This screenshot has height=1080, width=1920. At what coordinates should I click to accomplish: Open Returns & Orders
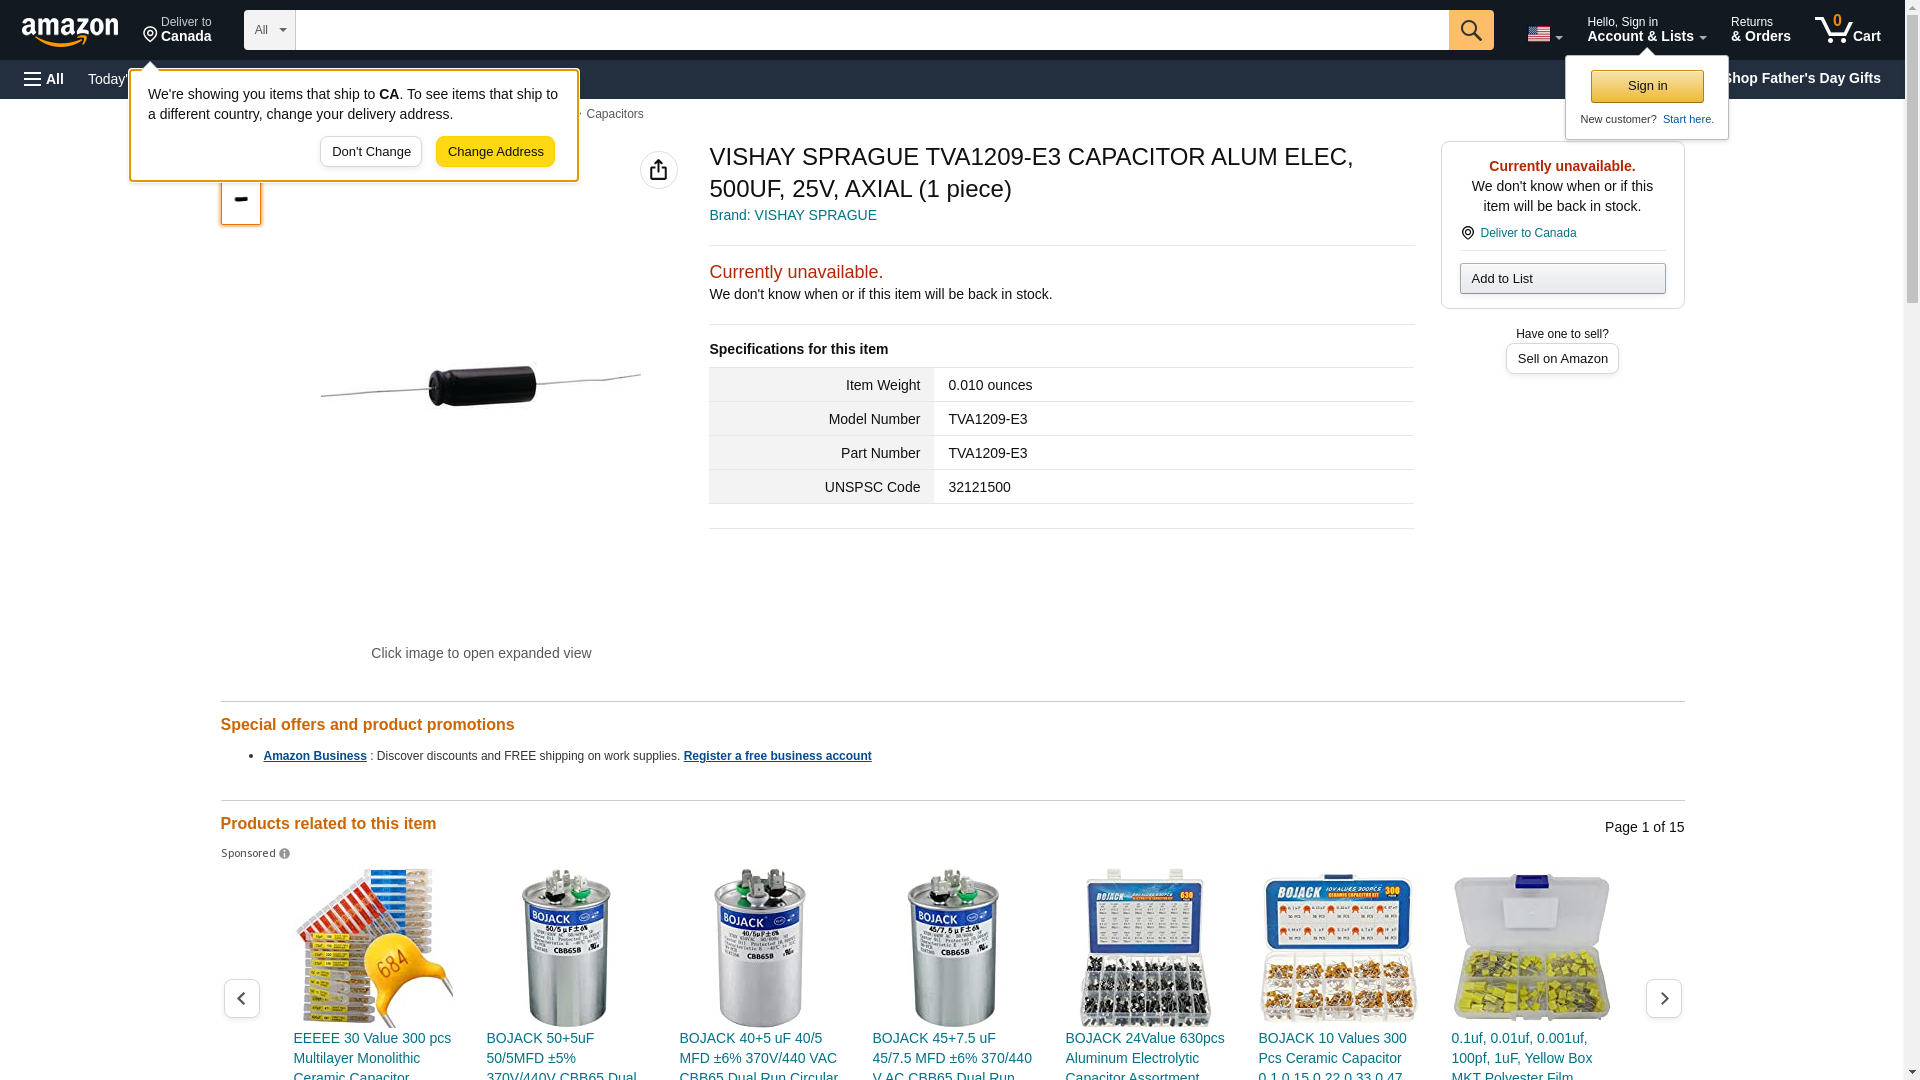(1760, 30)
